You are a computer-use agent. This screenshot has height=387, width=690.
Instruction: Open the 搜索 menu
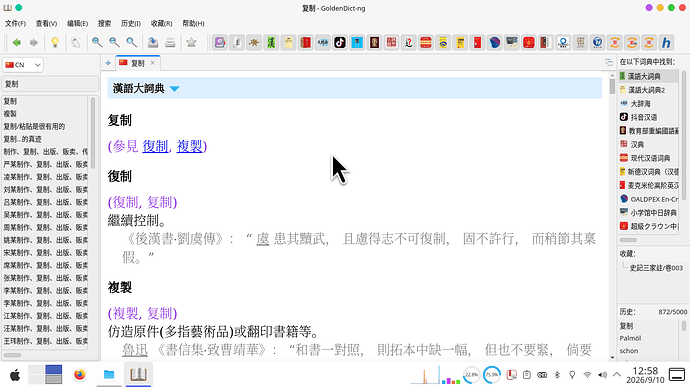point(104,23)
